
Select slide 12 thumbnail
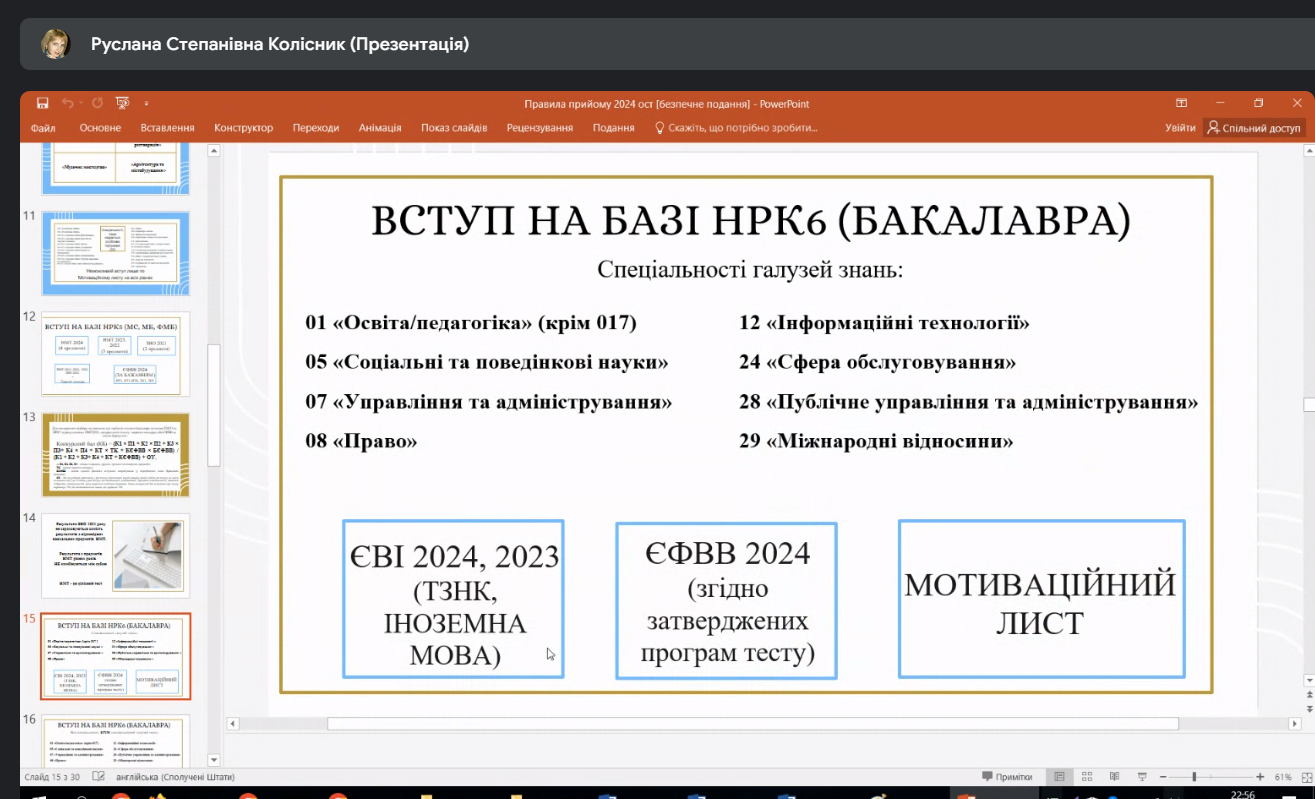click(115, 354)
